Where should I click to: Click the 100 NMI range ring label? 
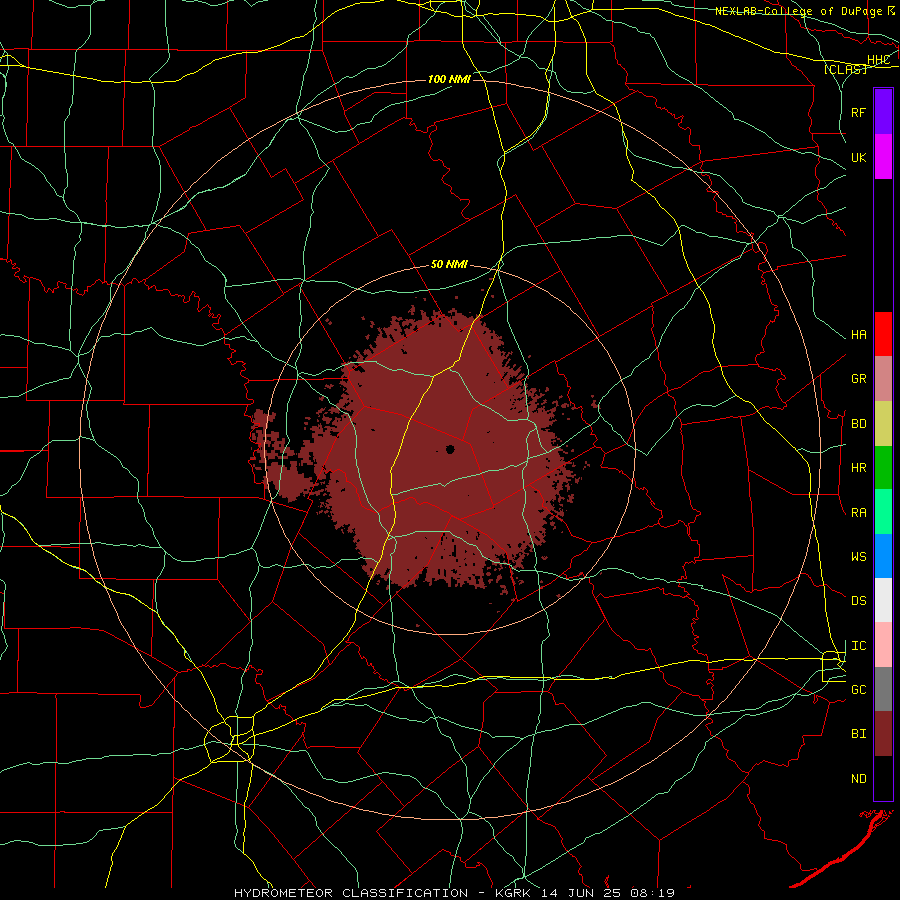[449, 79]
